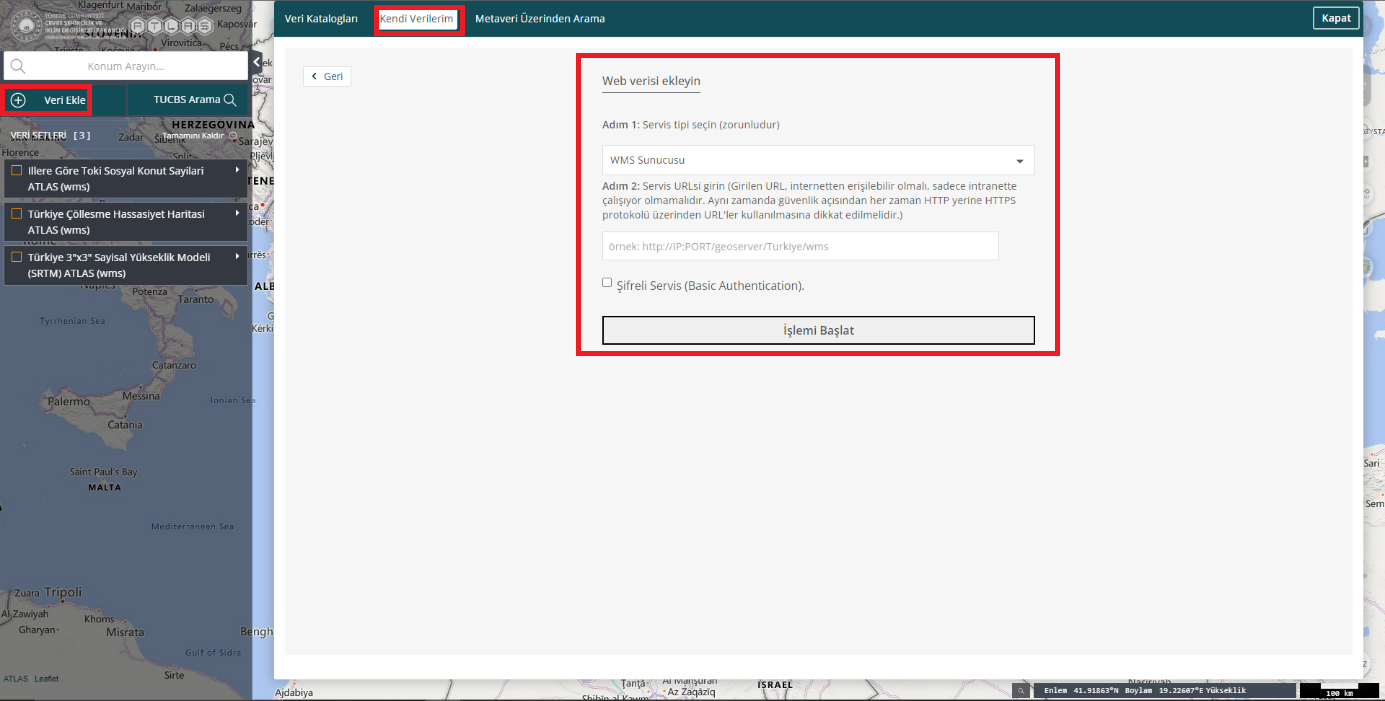Click the coordinate search icon in the status bar
Image resolution: width=1385 pixels, height=701 pixels.
pos(1020,691)
